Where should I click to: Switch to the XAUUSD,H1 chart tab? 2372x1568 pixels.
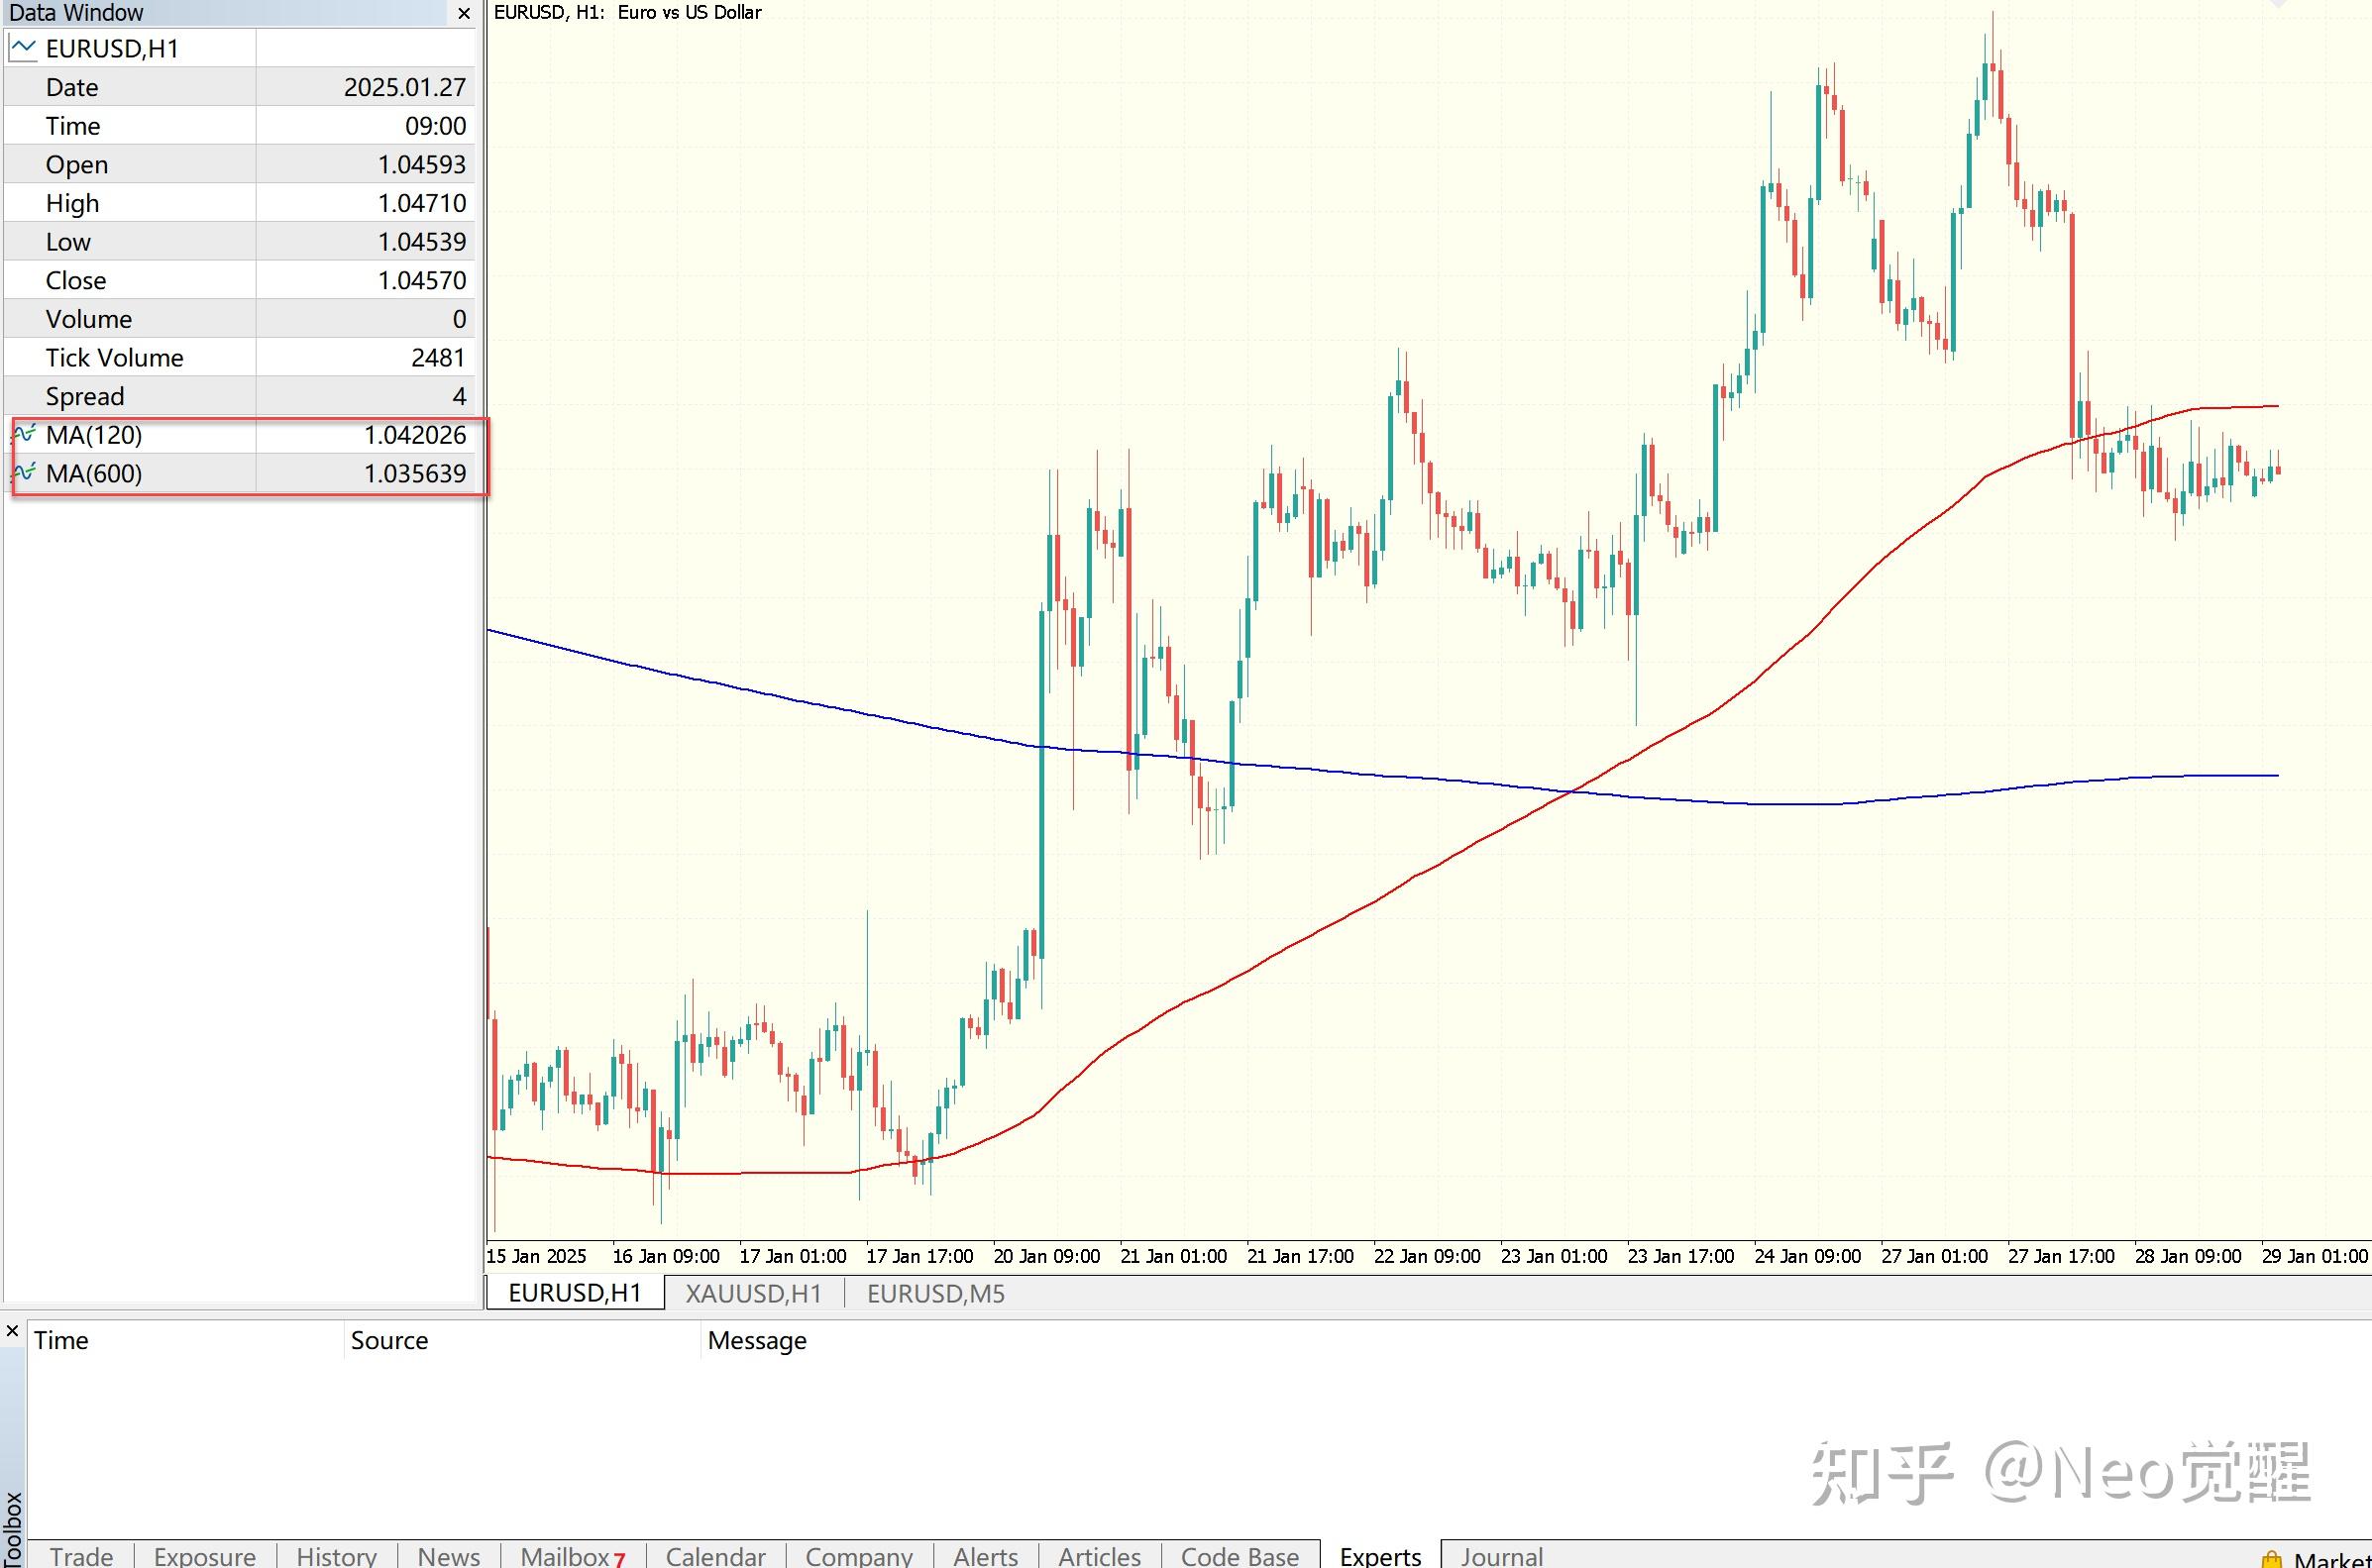click(x=754, y=1293)
